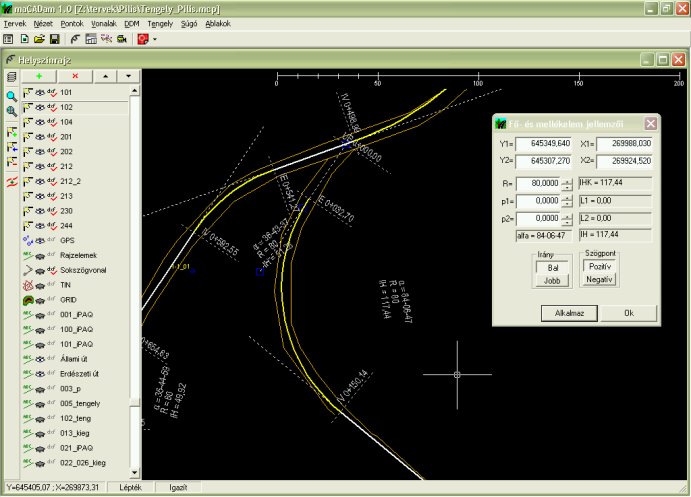This screenshot has width=691, height=497.
Task: Choose Pozitív under Szögpont
Action: click(x=600, y=266)
